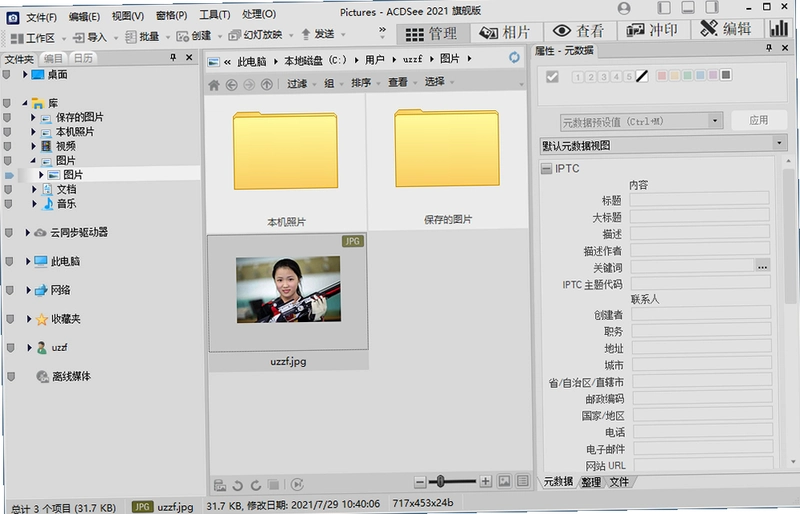Open the 工具(T) menu
The height and width of the screenshot is (514, 800).
214,15
